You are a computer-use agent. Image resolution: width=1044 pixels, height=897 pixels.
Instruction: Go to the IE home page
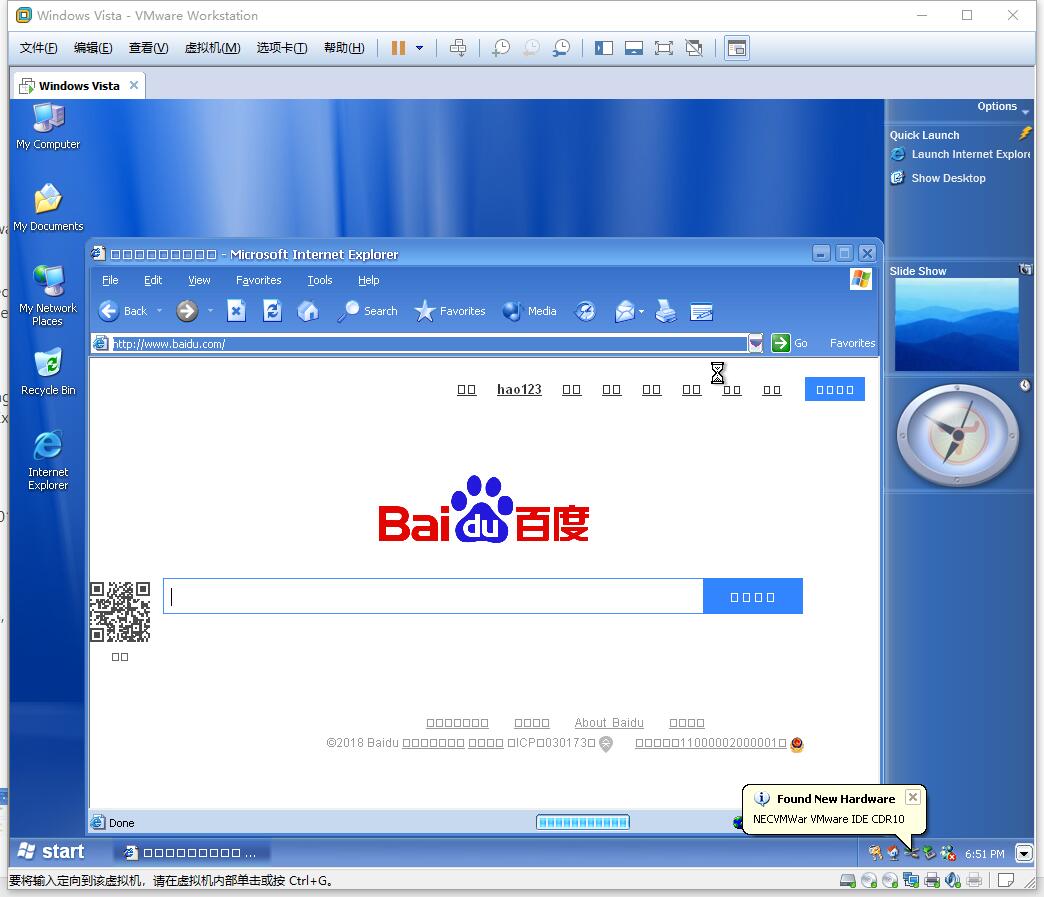pyautogui.click(x=308, y=311)
